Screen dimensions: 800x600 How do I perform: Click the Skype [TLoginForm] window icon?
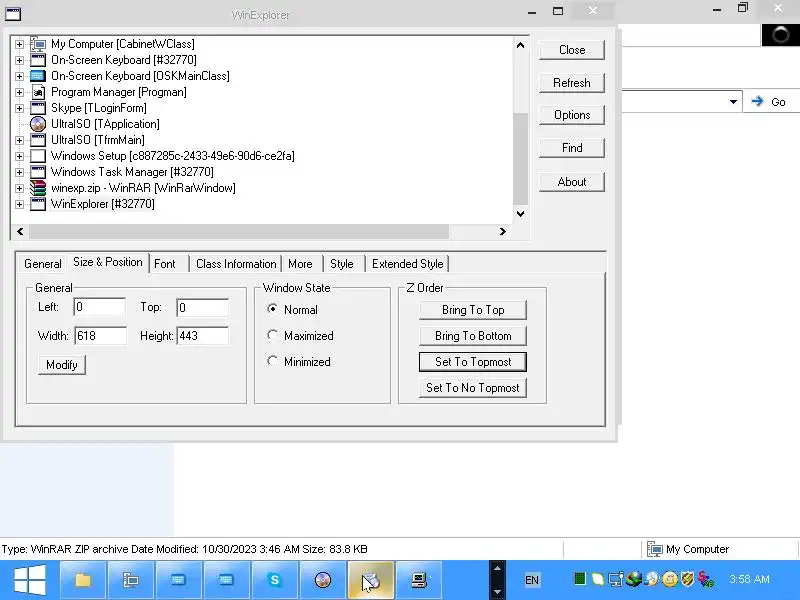point(38,108)
